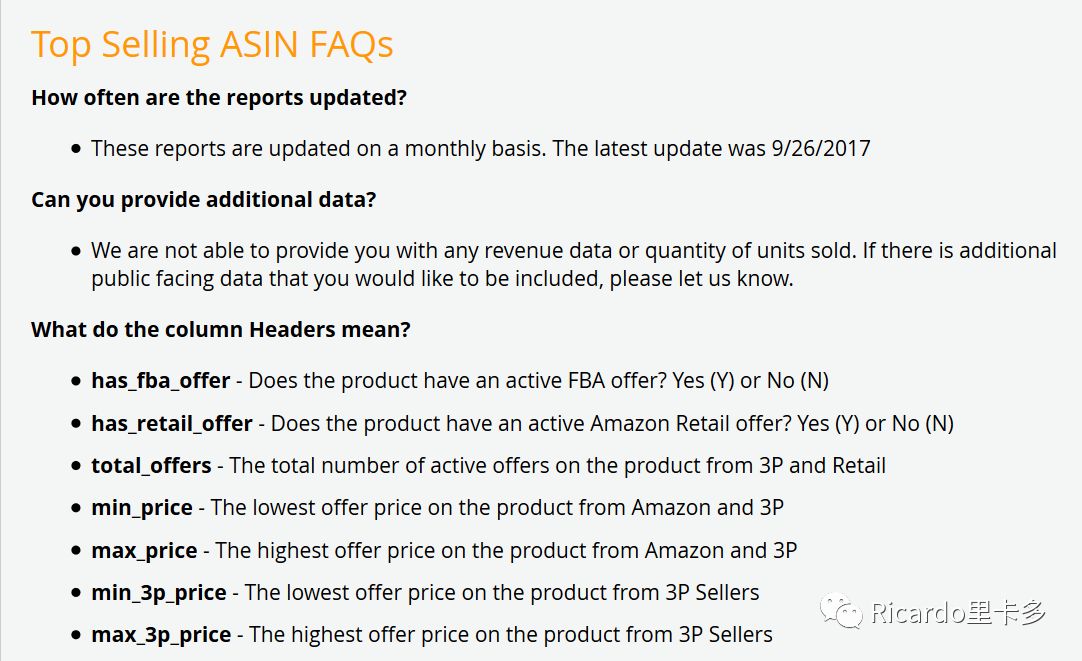Click the max_3p_price term
Screen dimensions: 1082x661
pyautogui.click(x=161, y=635)
